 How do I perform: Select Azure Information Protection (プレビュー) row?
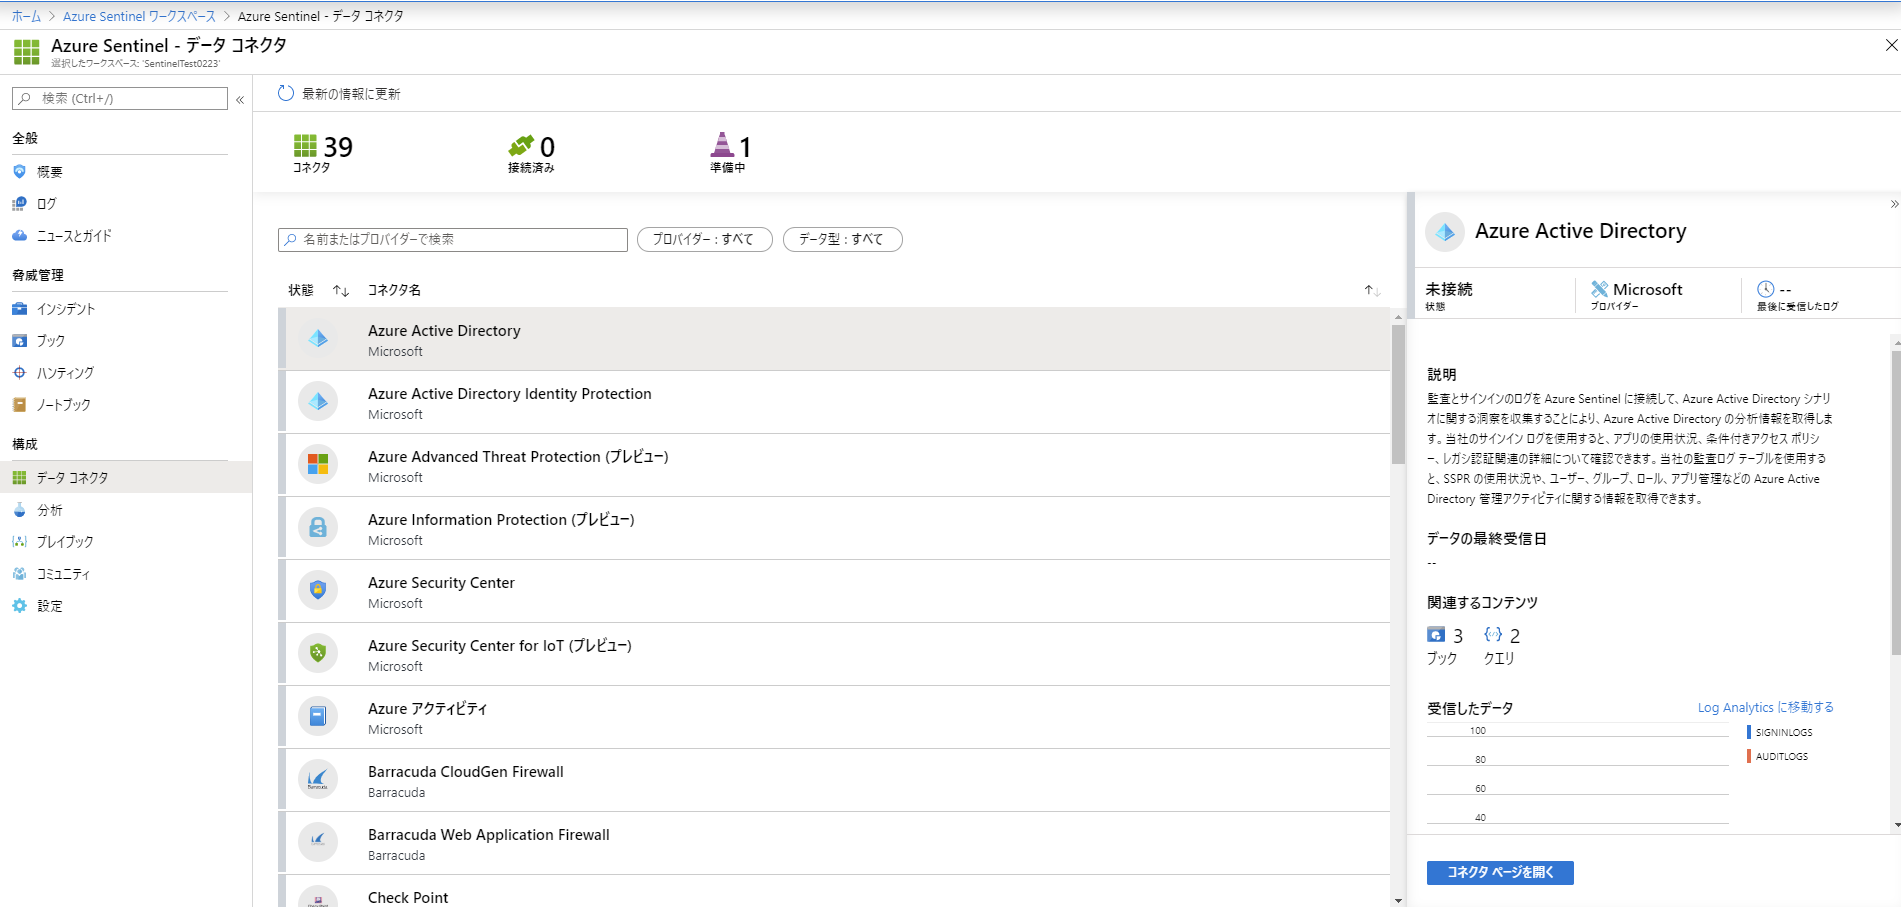pyautogui.click(x=834, y=528)
